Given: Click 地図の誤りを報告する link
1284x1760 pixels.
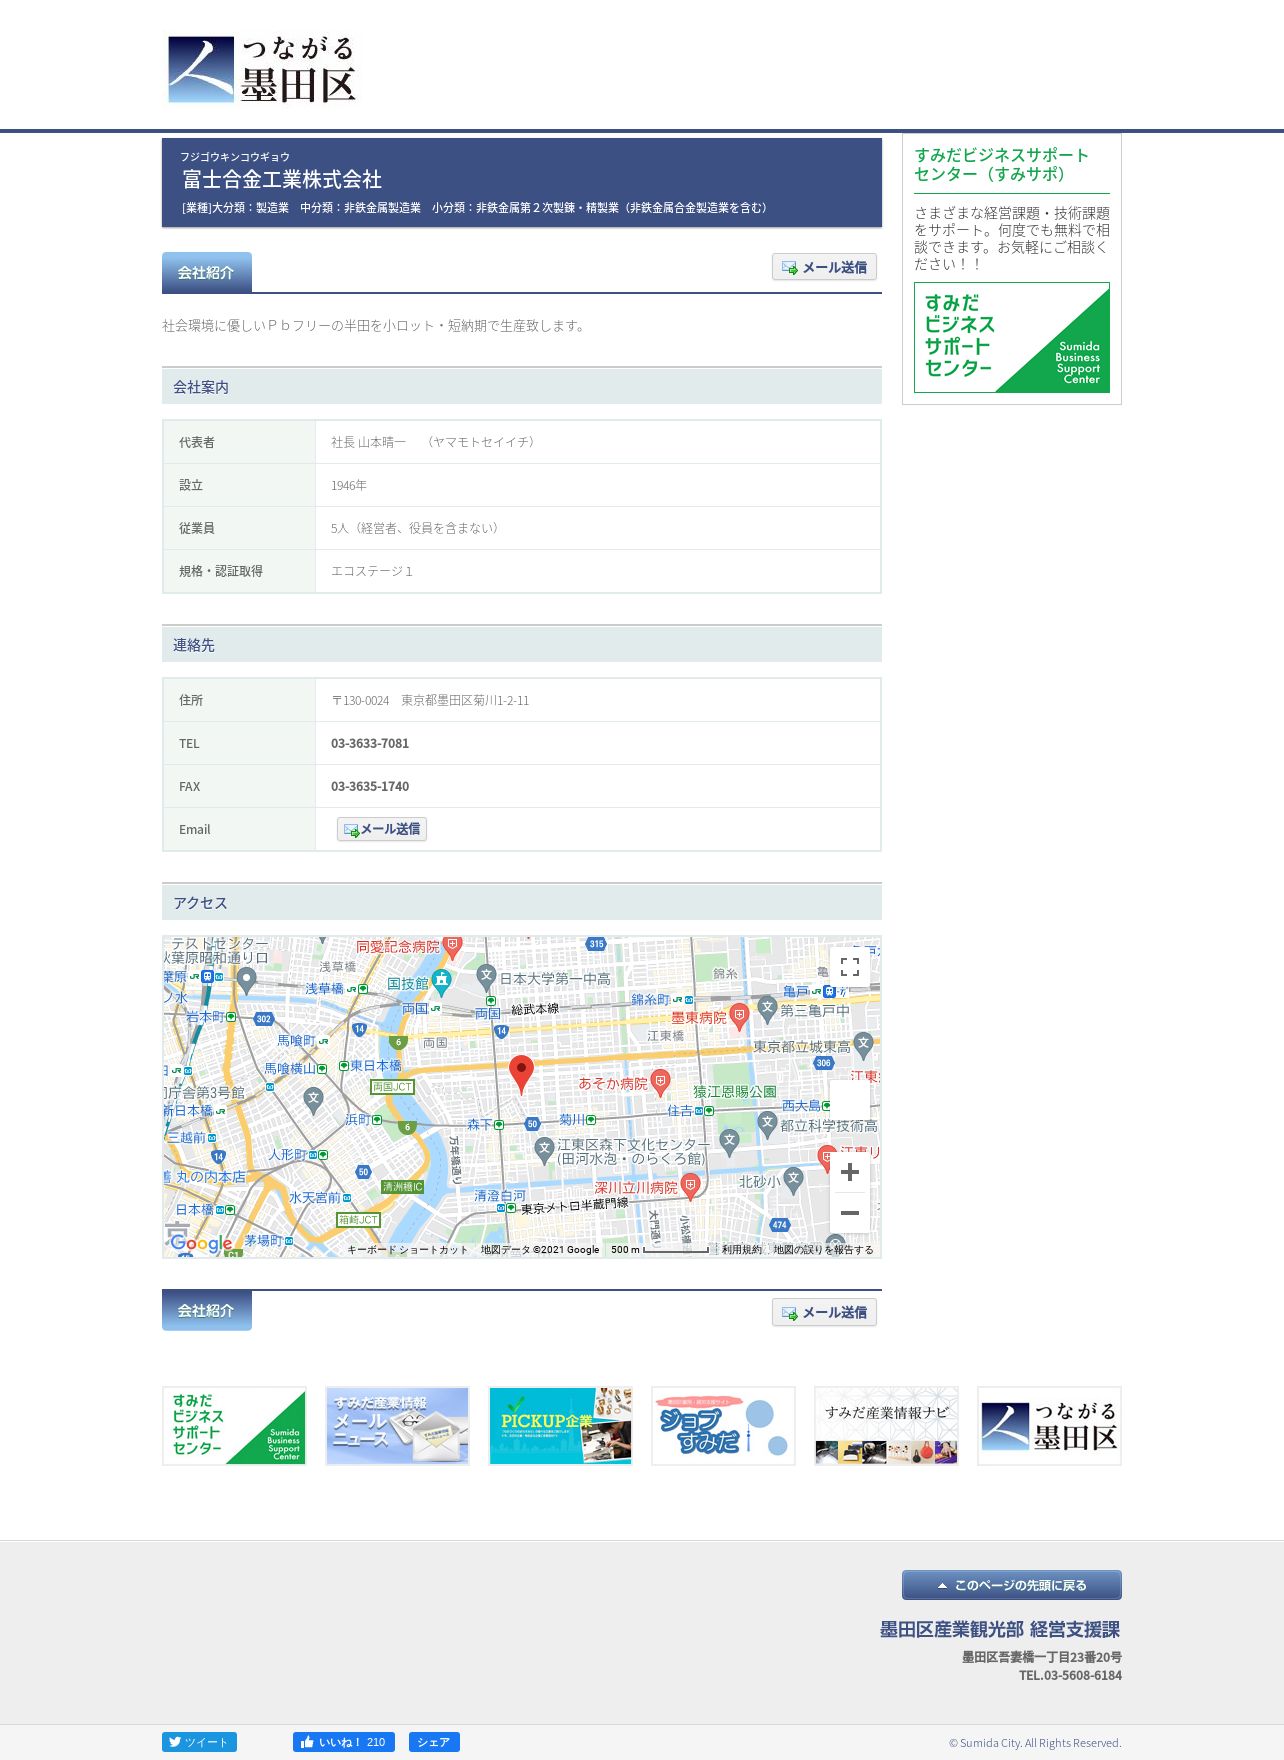Looking at the screenshot, I should [823, 1249].
